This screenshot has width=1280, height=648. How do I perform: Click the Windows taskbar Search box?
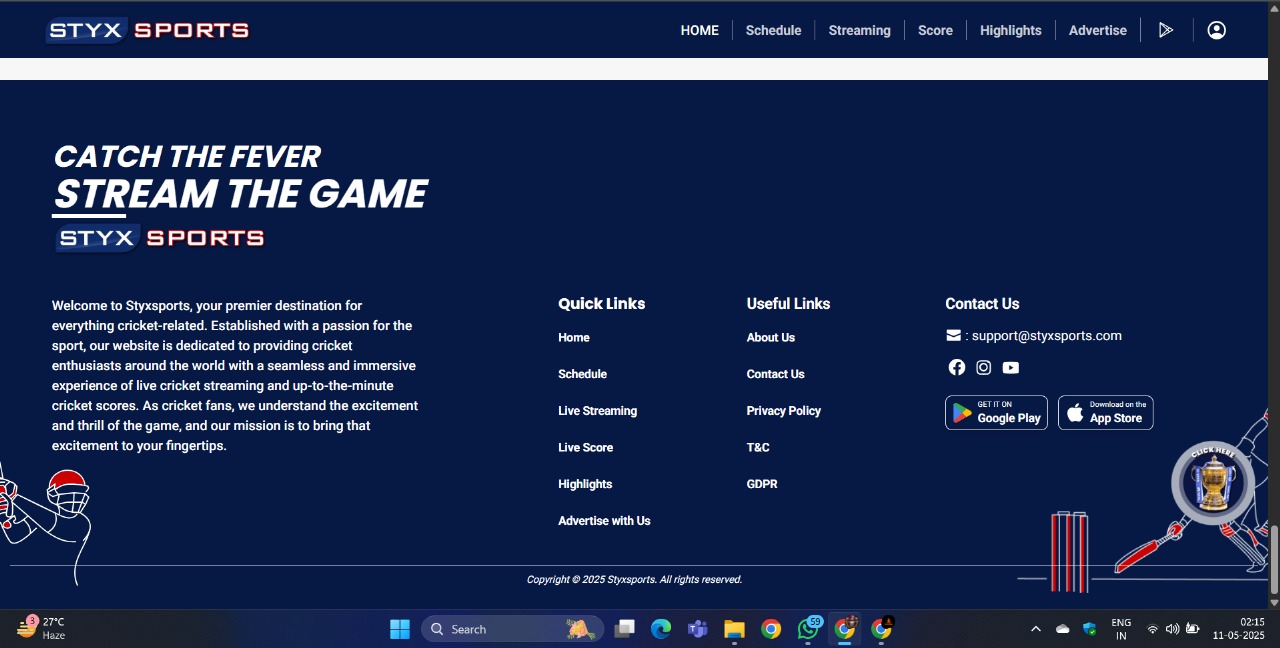click(512, 629)
